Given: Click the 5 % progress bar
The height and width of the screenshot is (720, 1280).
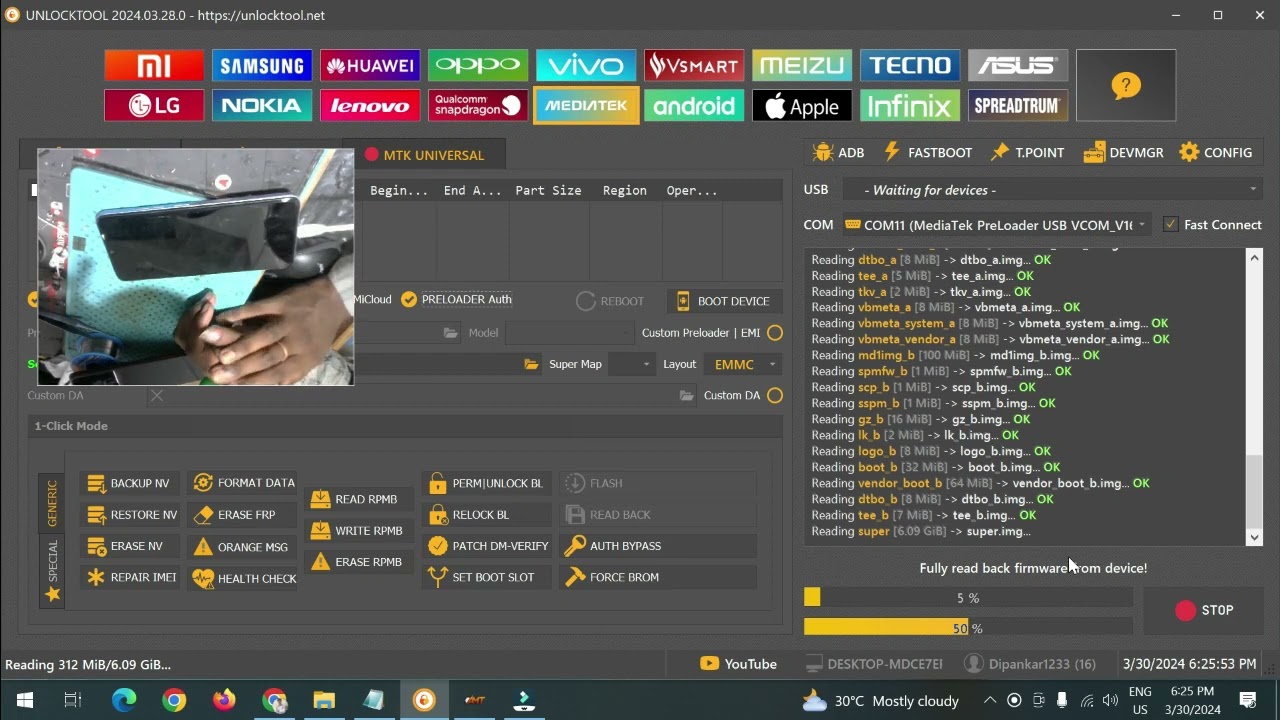Looking at the screenshot, I should [x=968, y=598].
